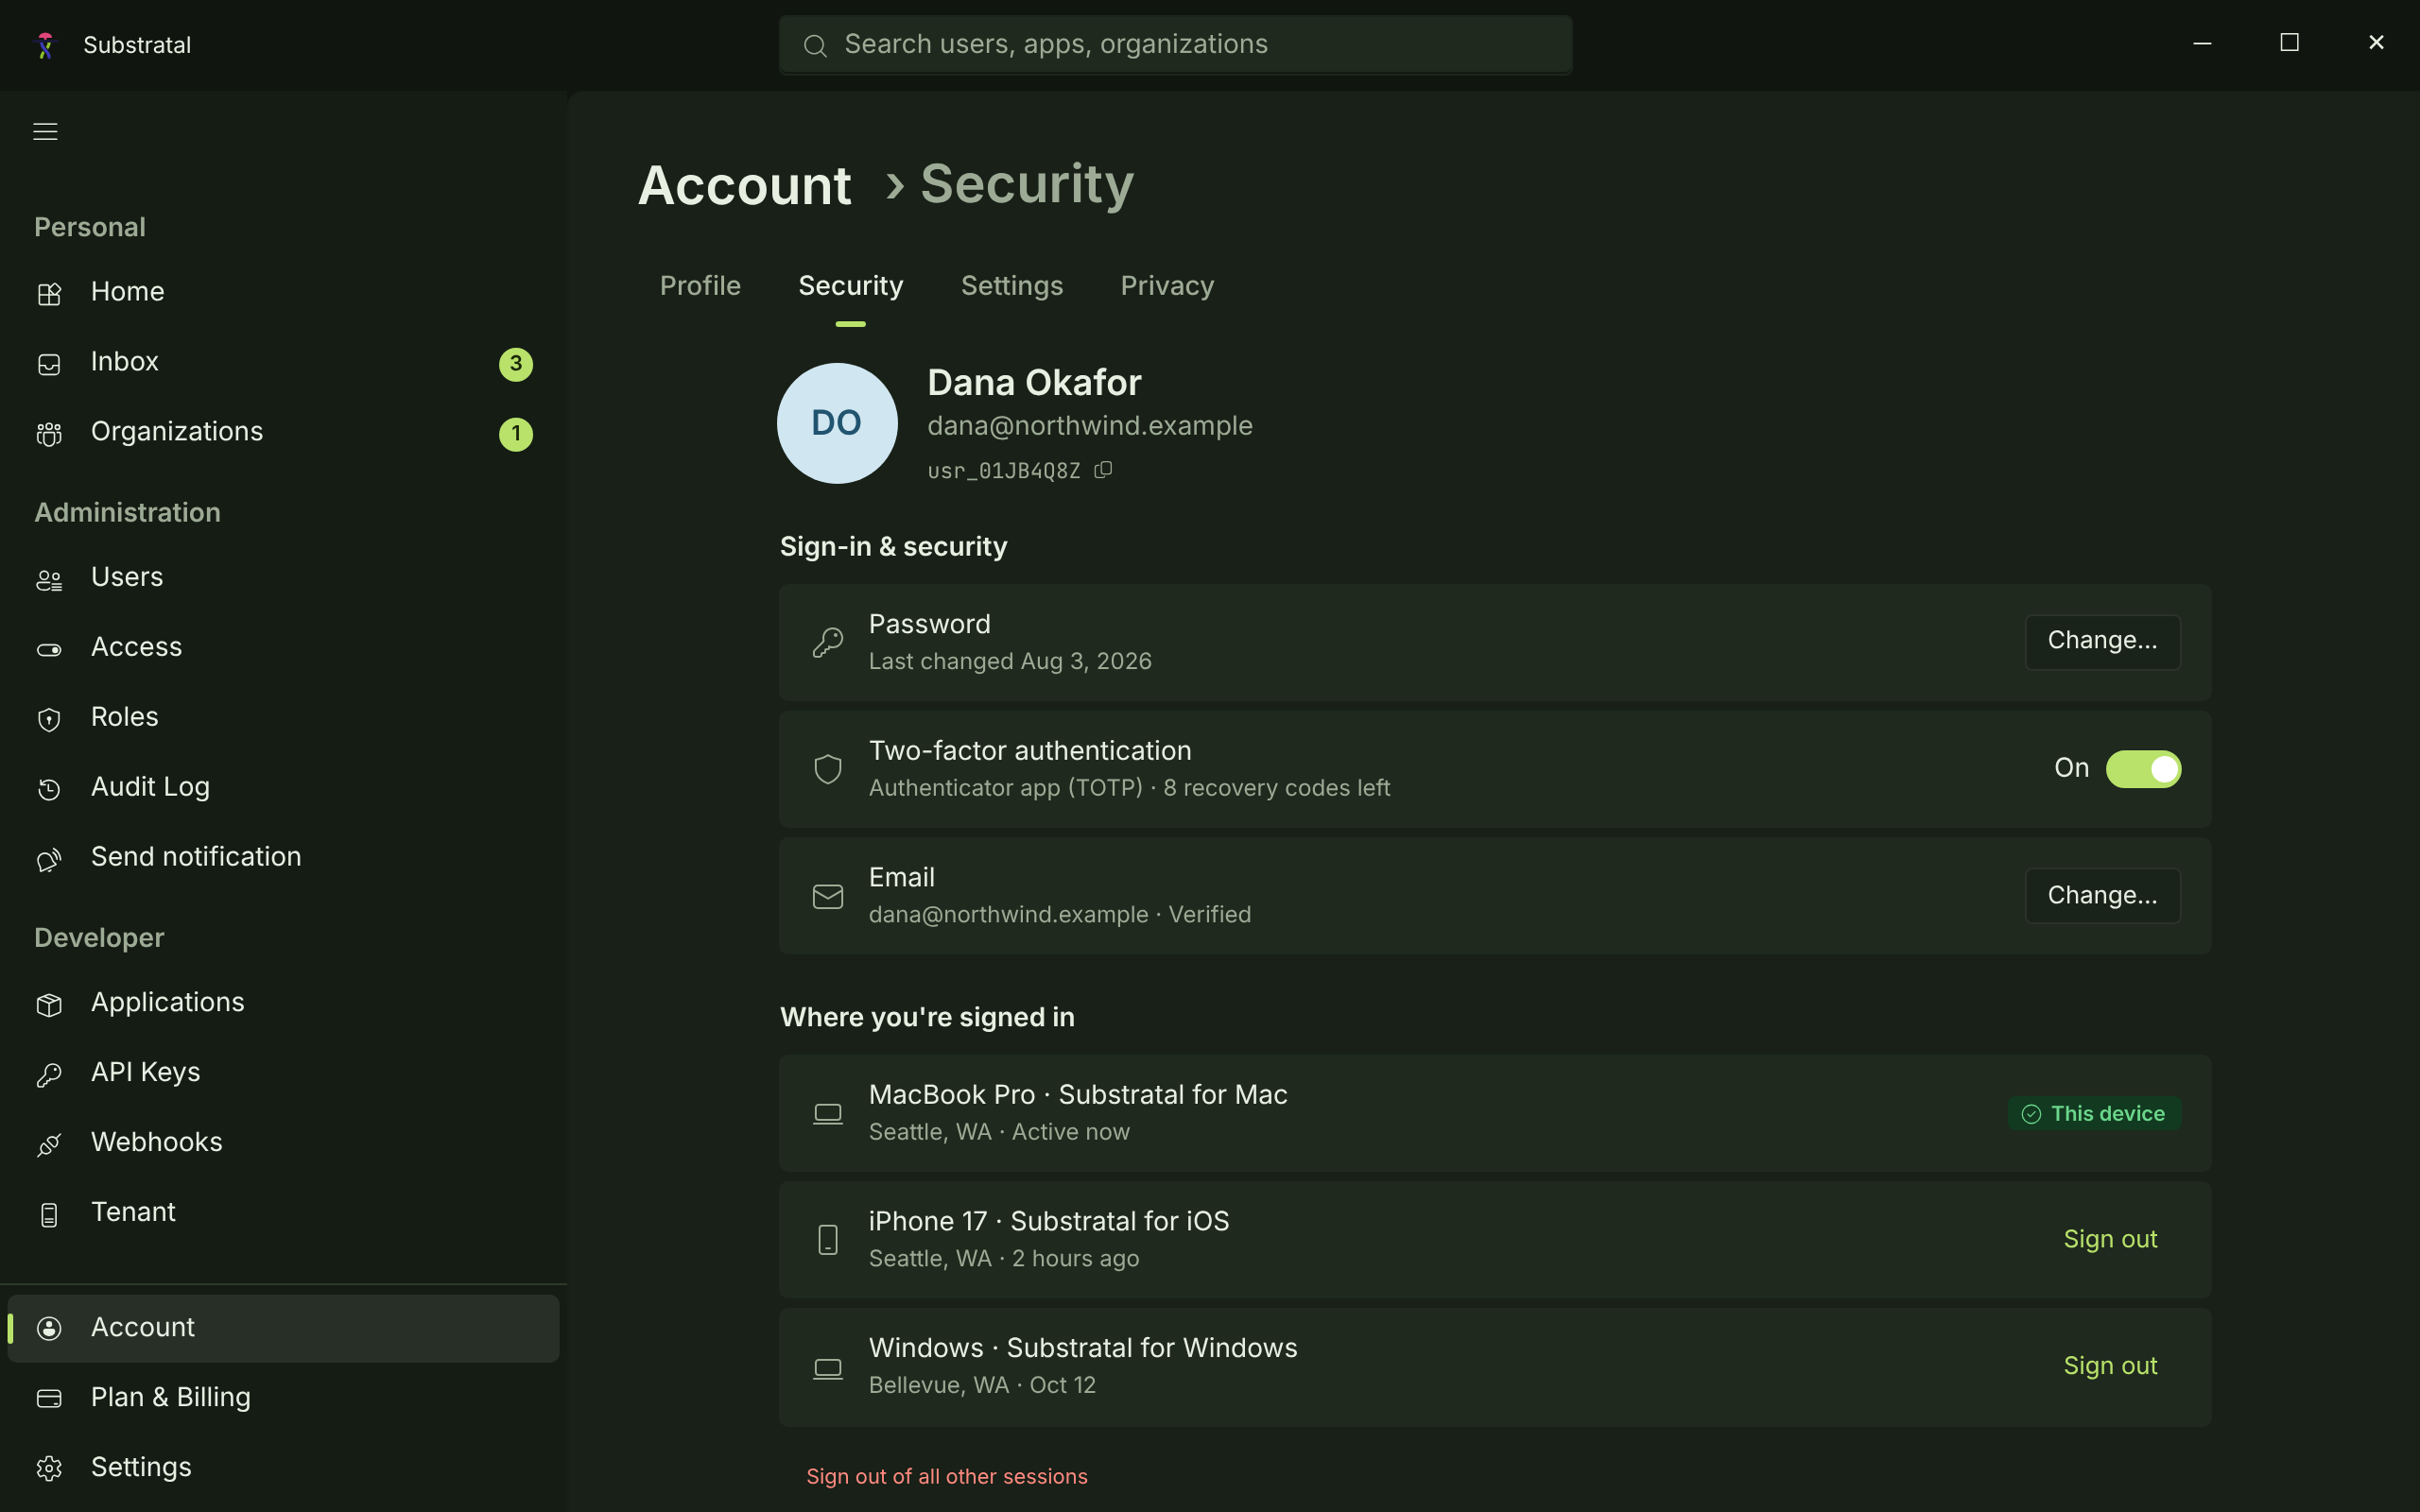This screenshot has height=1512, width=2420.
Task: Sign out the iPhone 17 session
Action: pos(2110,1239)
